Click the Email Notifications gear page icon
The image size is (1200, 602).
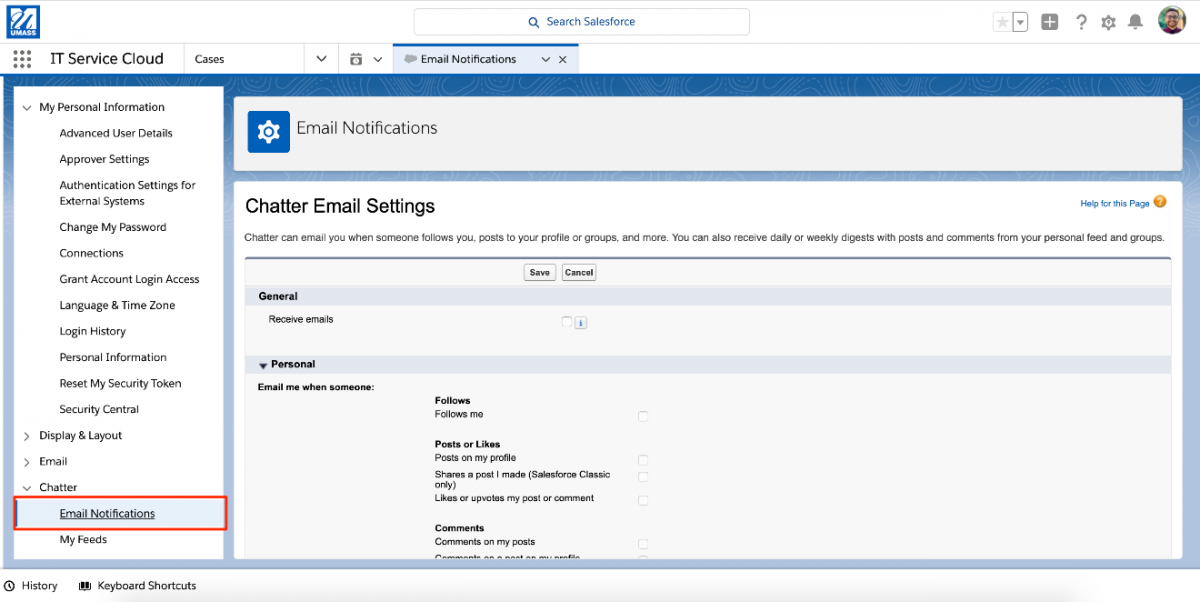click(x=268, y=131)
